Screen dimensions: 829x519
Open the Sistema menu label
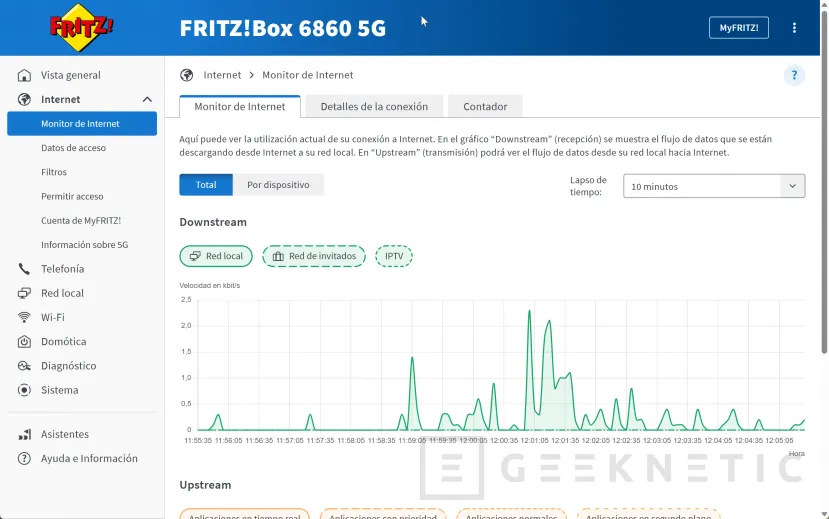[x=60, y=390]
